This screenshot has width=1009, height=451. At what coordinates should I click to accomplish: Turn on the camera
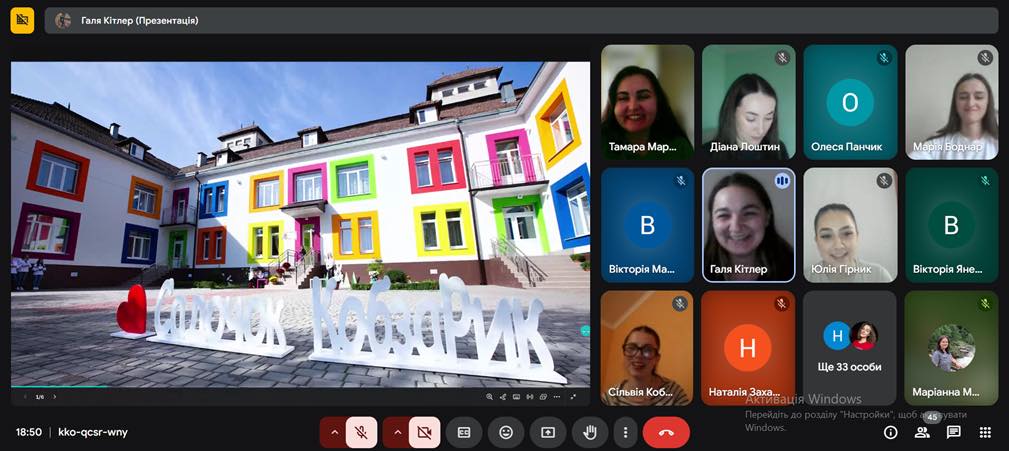tap(424, 432)
